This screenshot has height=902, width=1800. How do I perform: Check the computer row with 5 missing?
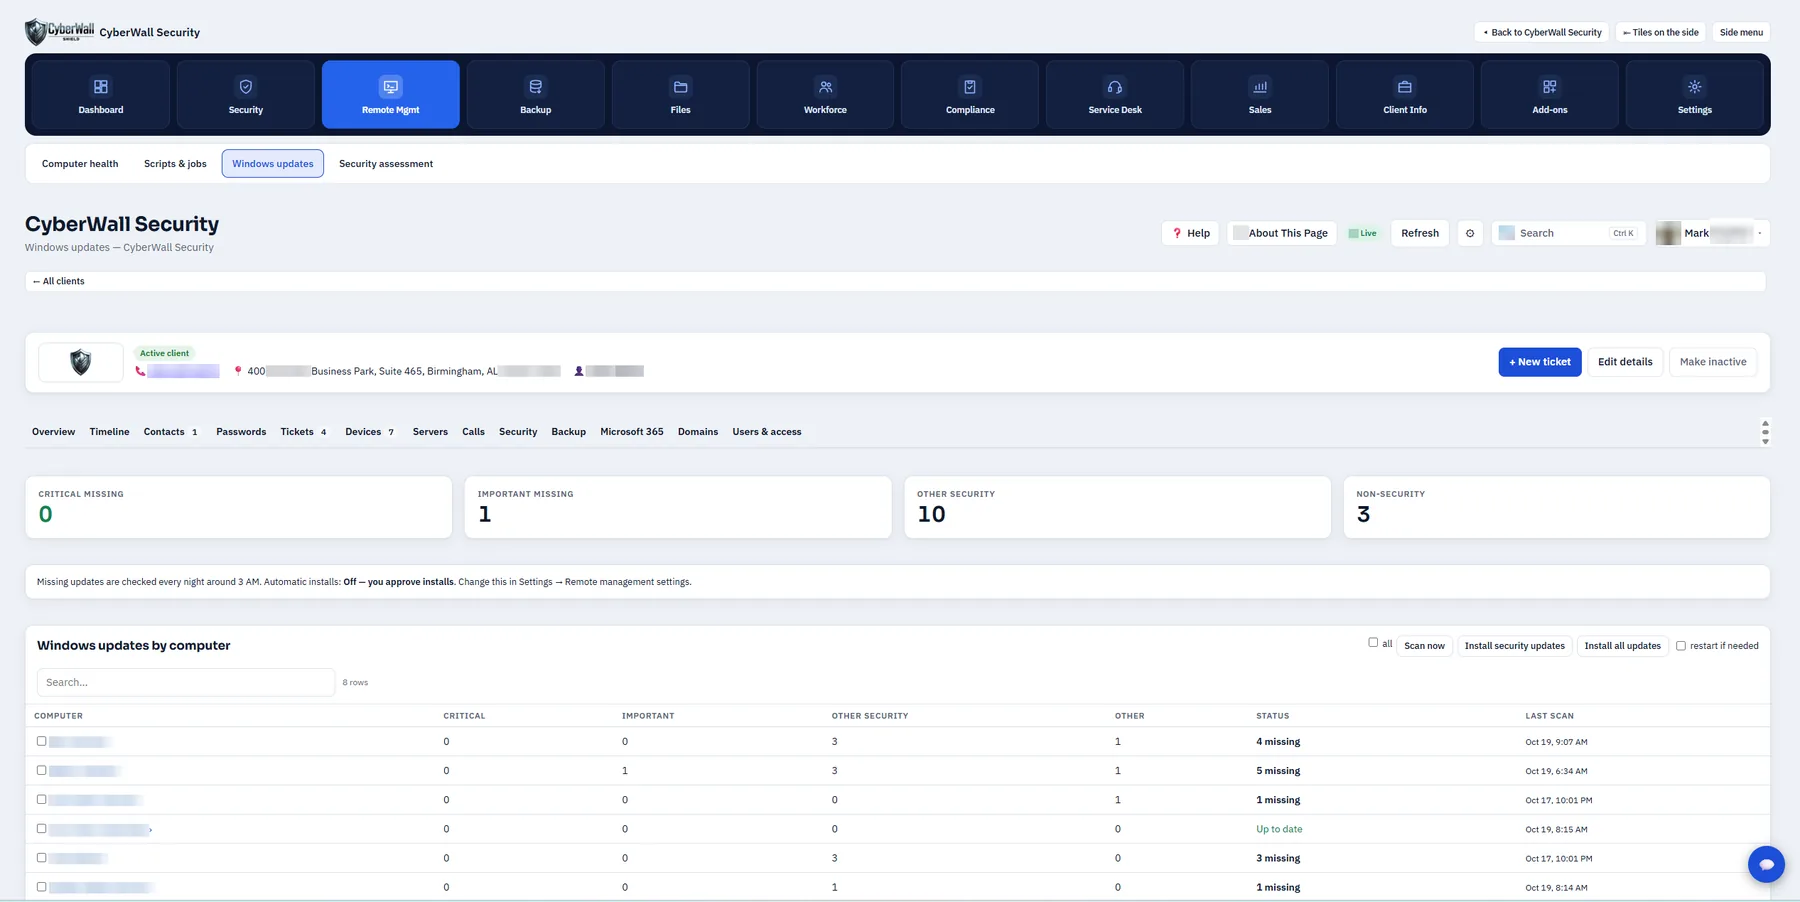(41, 770)
